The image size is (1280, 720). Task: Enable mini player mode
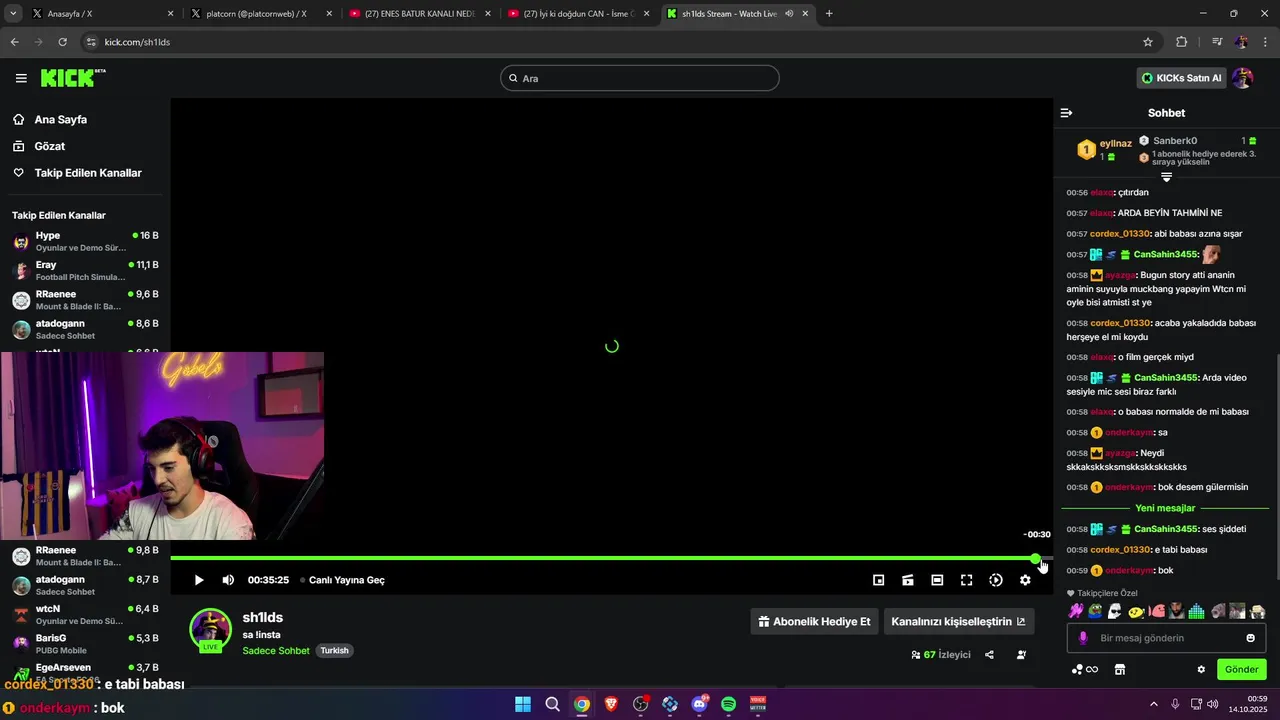click(878, 580)
